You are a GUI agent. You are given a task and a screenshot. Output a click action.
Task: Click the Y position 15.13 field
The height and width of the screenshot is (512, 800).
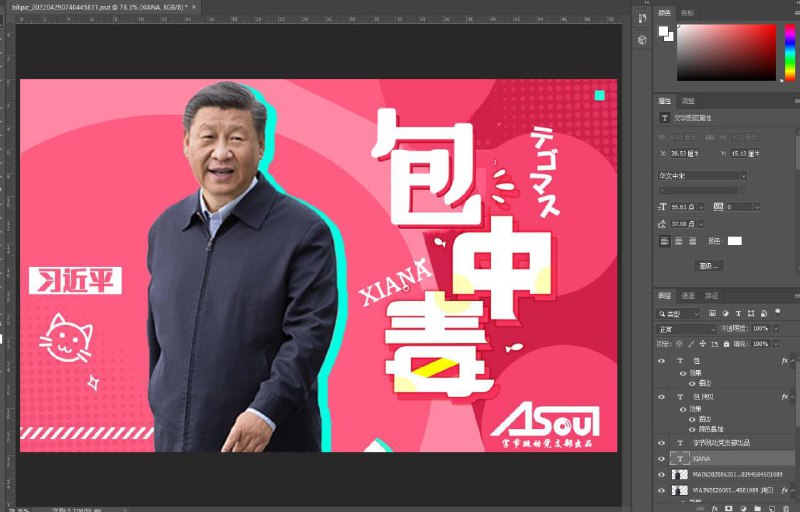coord(745,153)
